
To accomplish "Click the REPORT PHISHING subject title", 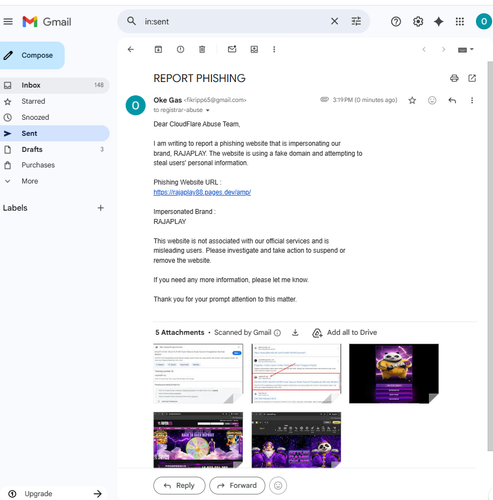I will pyautogui.click(x=199, y=78).
